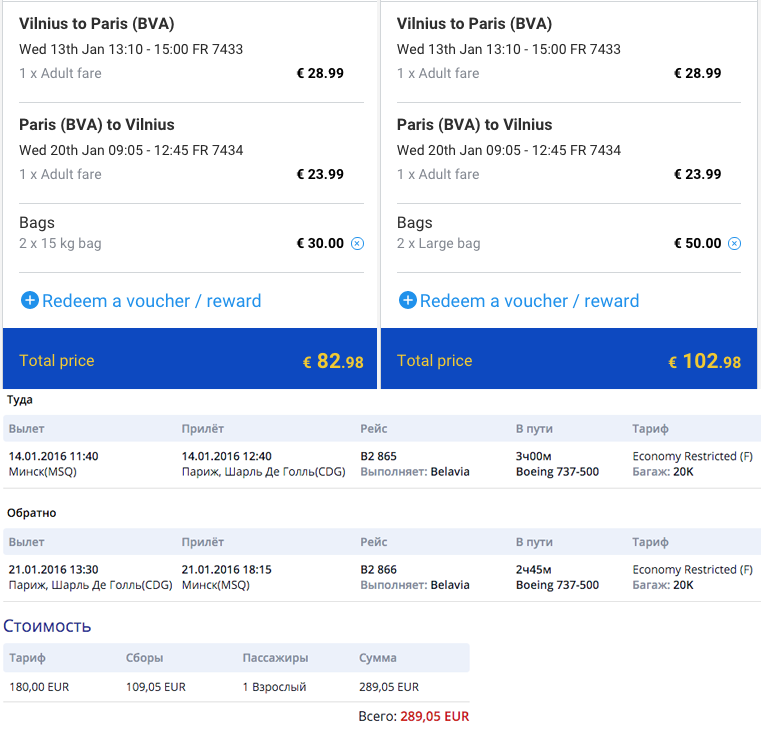The image size is (761, 729).
Task: Click the left Vilnius to Paris (BVA) heading
Action: tap(97, 24)
